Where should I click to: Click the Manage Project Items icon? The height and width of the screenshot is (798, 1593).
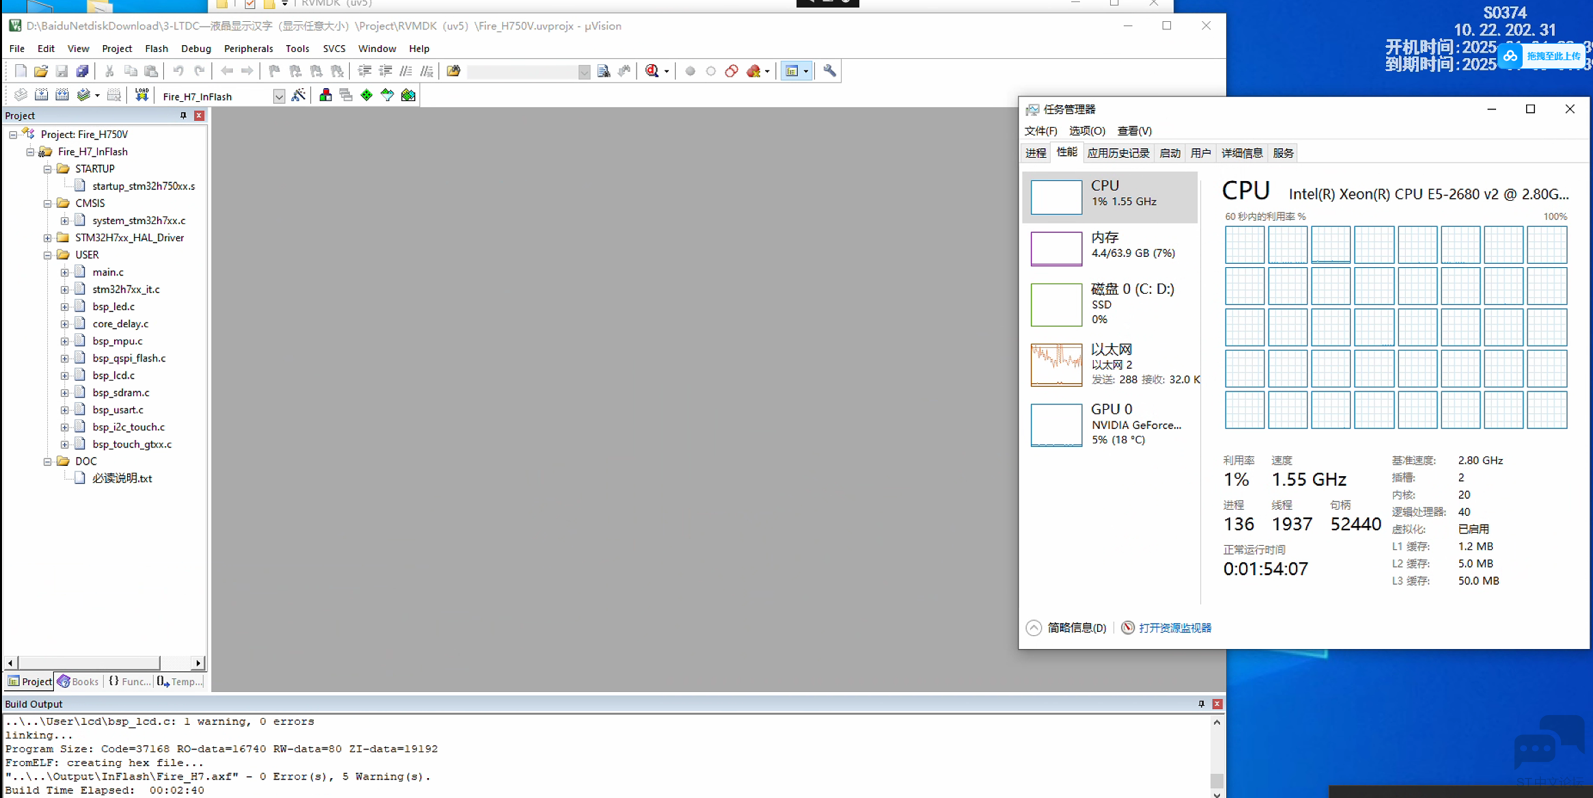[x=326, y=95]
